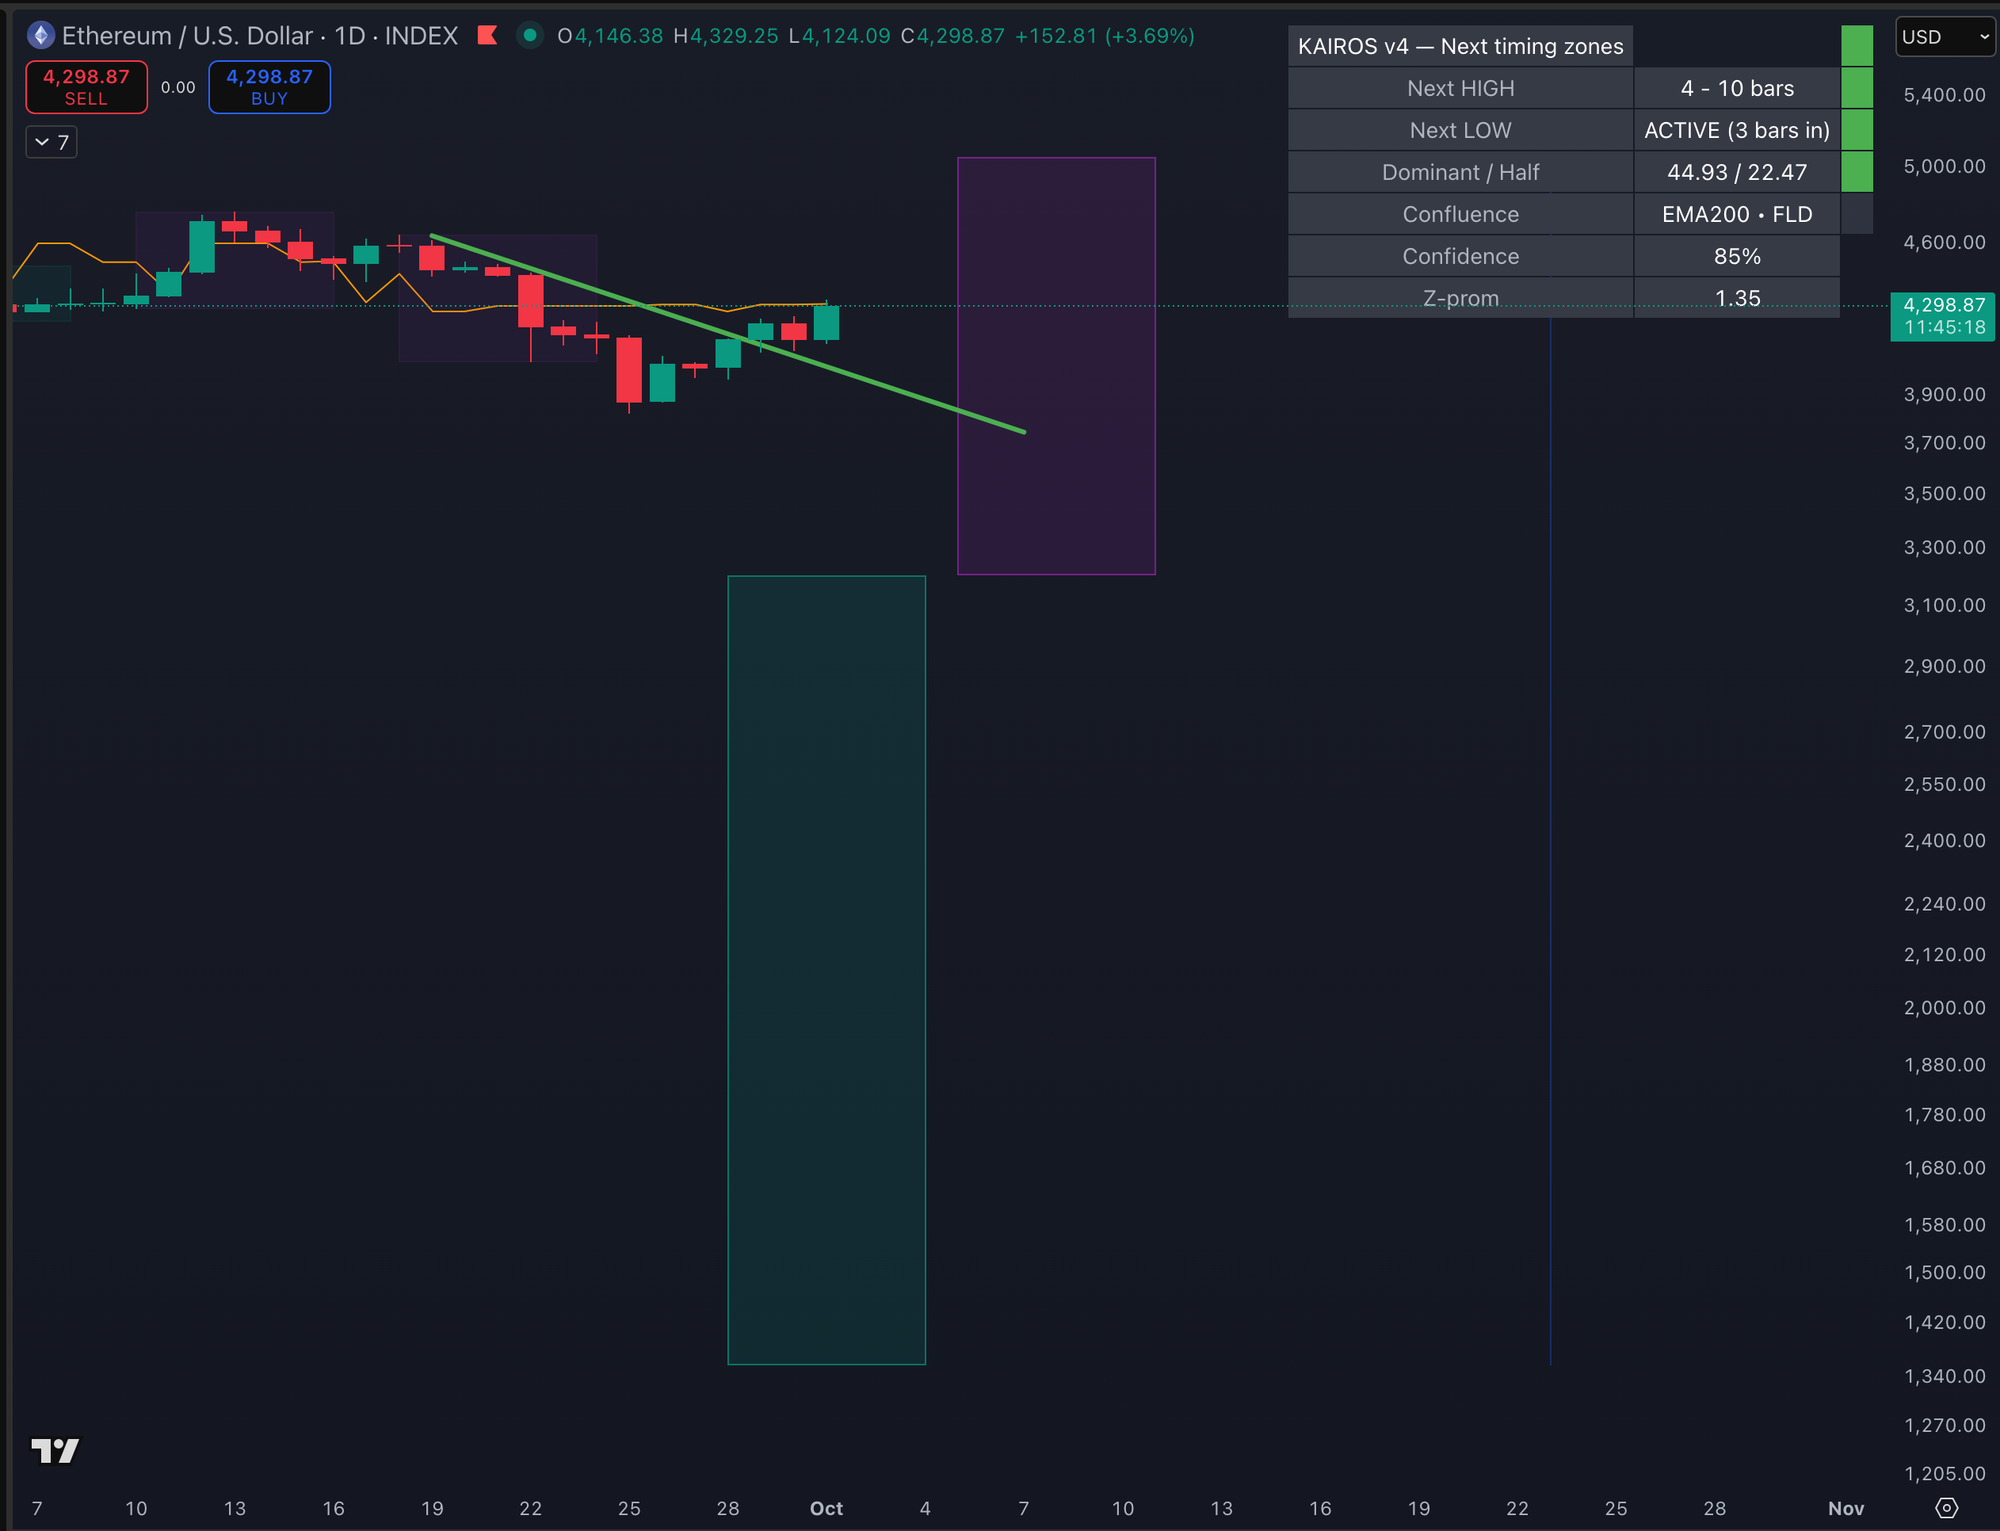
Task: Click the Ethereum symbol logo icon
Action: (x=40, y=36)
